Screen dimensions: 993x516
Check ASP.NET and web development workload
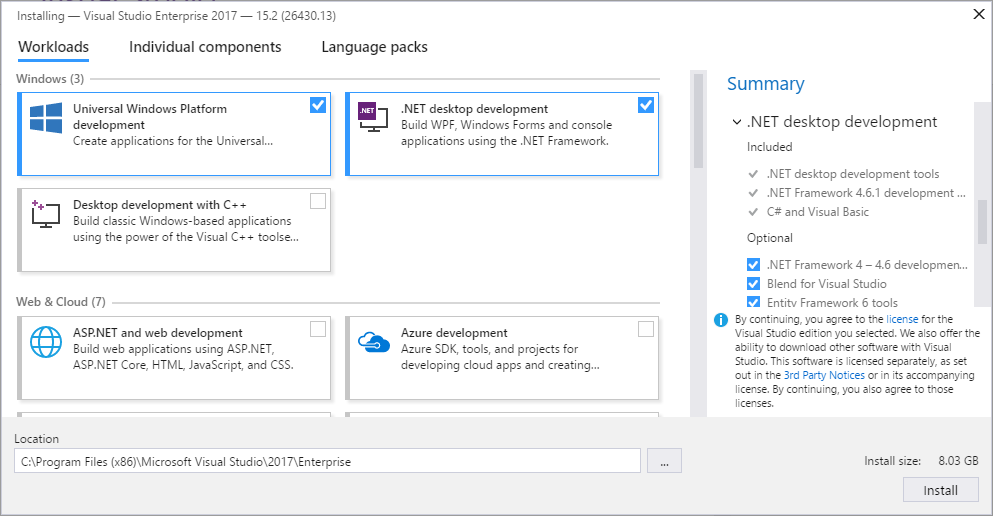click(x=318, y=329)
